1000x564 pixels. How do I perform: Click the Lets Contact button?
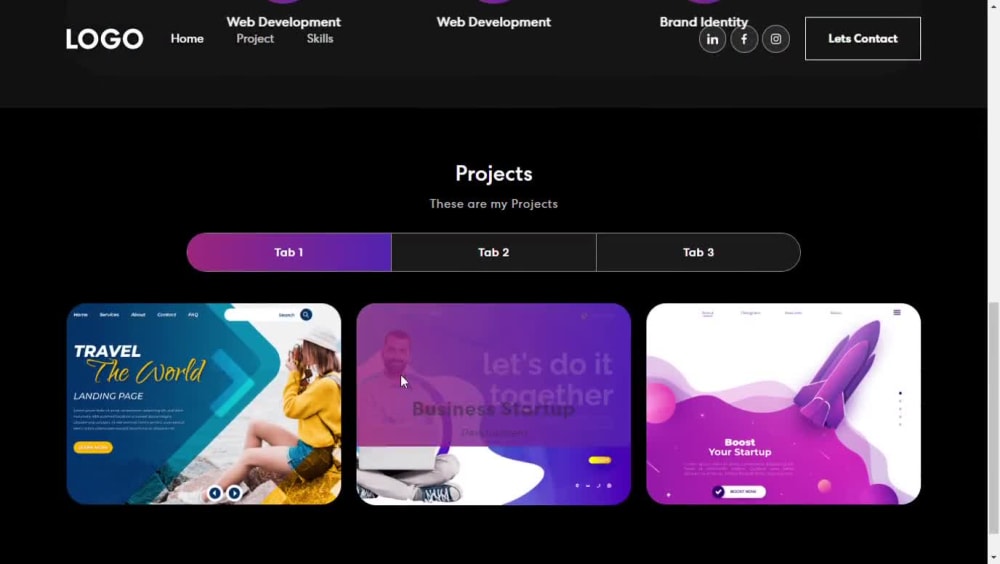point(862,39)
